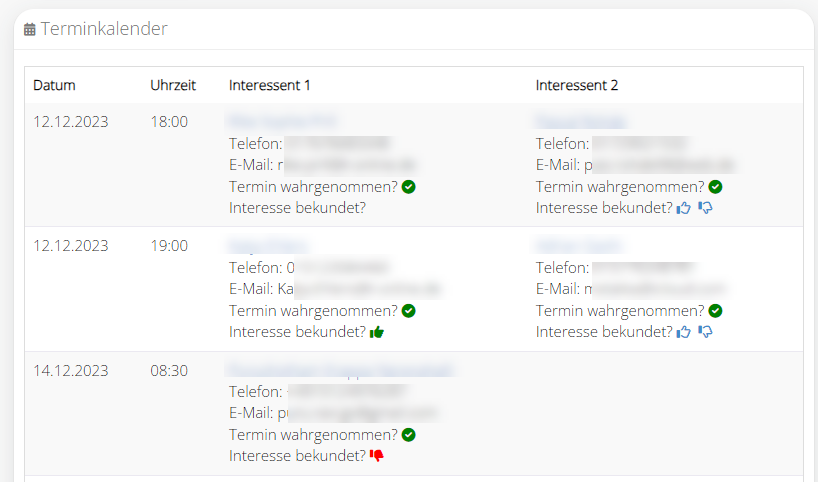Click red thumbs-down in 14.12.2023 row

[377, 455]
